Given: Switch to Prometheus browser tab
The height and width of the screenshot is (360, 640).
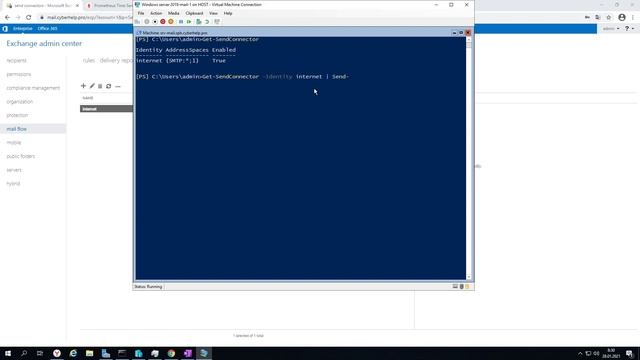Looking at the screenshot, I should [x=109, y=6].
